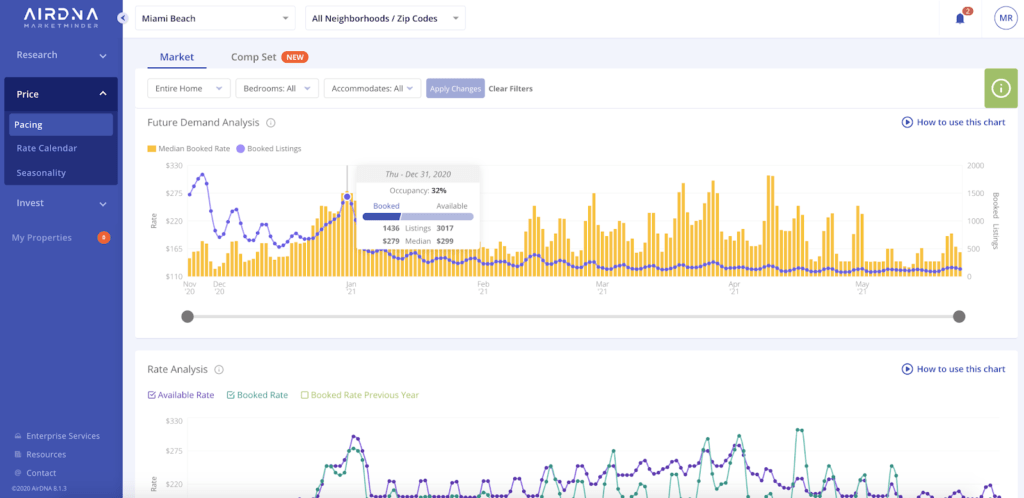Click the Enterprise Services icon

click(18, 436)
